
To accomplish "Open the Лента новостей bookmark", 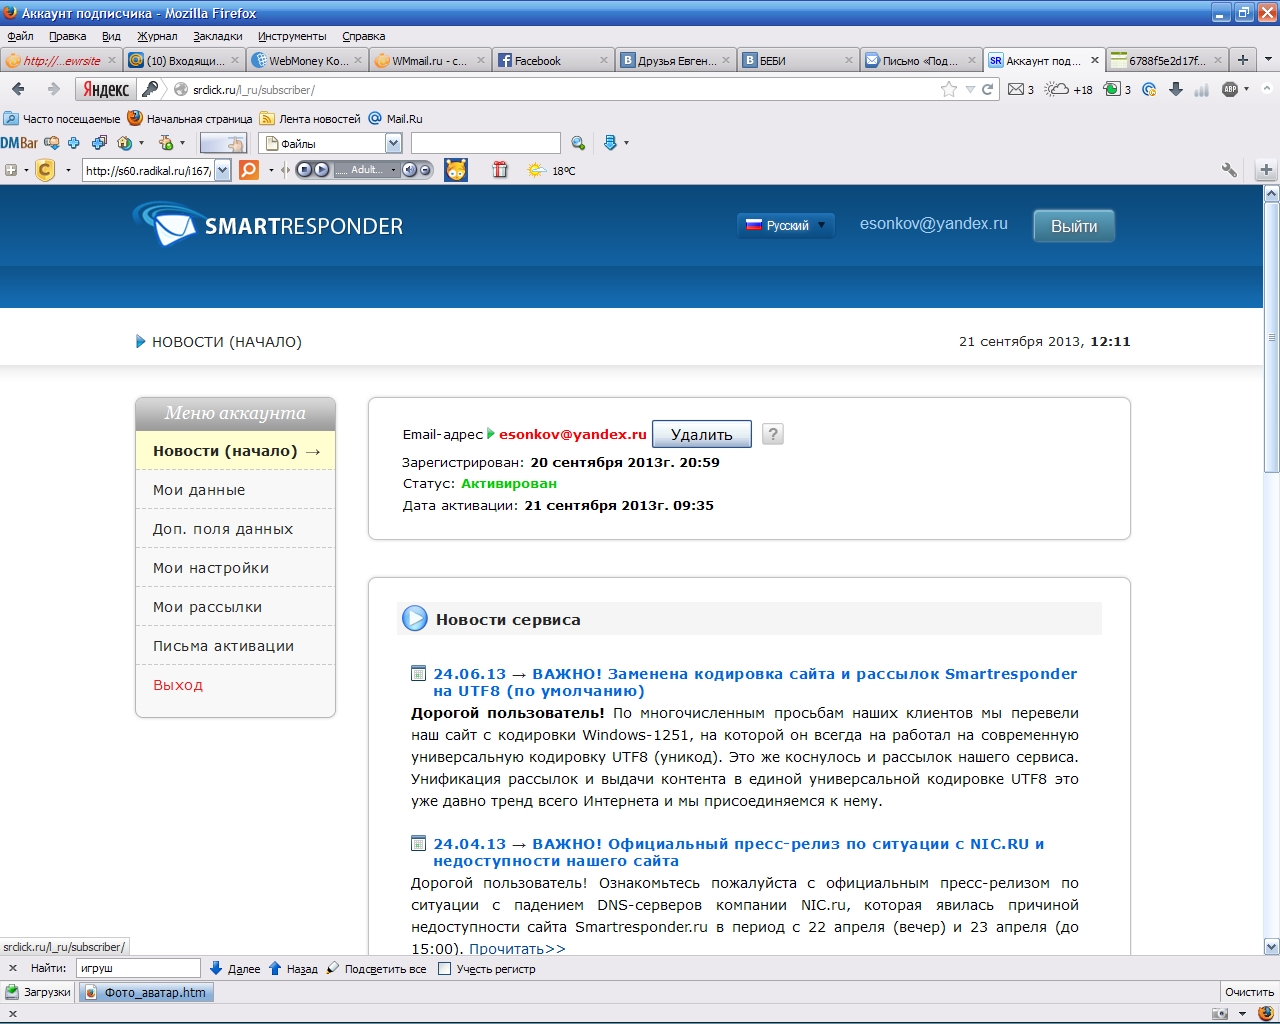I will coord(310,118).
